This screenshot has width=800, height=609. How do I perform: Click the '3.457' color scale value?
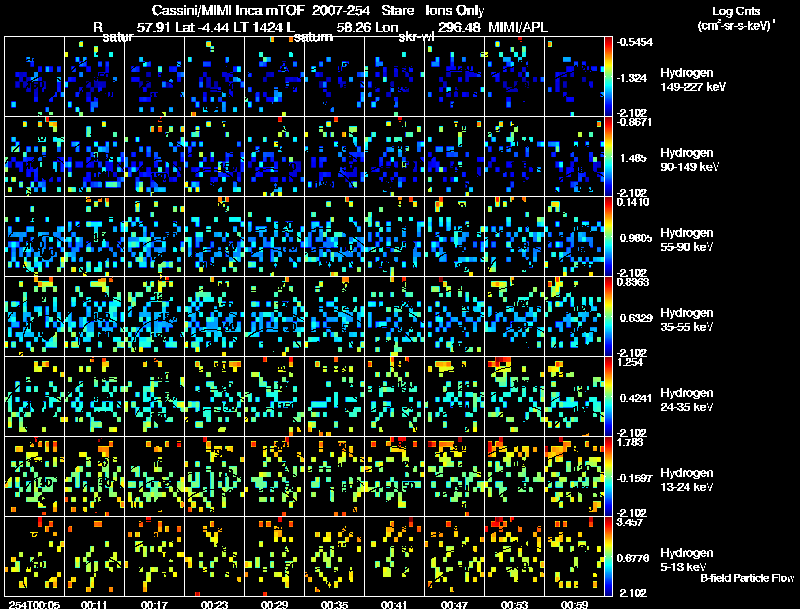pyautogui.click(x=630, y=522)
